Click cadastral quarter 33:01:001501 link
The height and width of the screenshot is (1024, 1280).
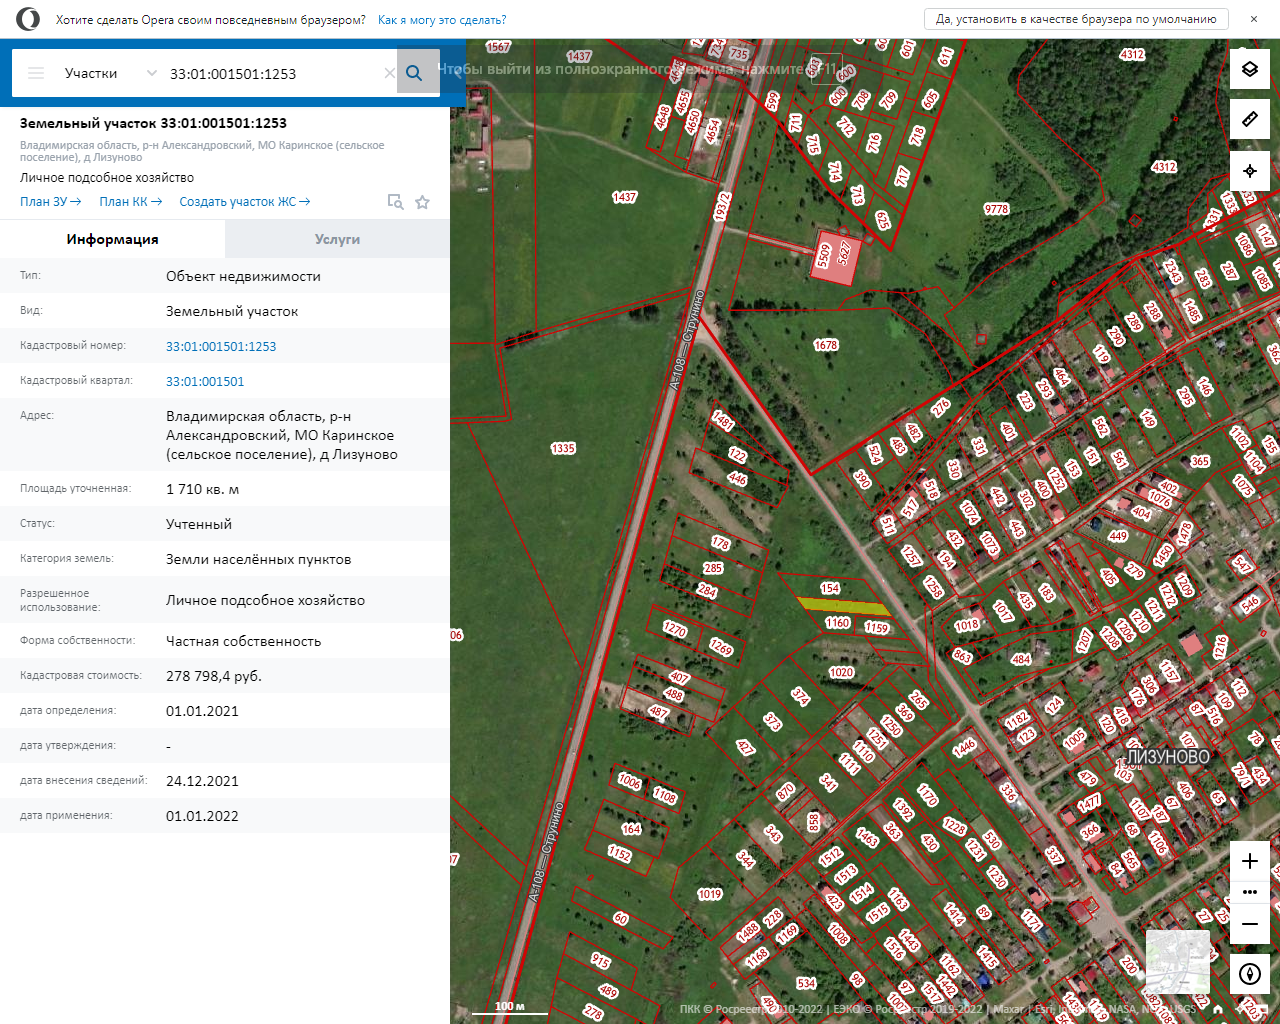(x=205, y=381)
